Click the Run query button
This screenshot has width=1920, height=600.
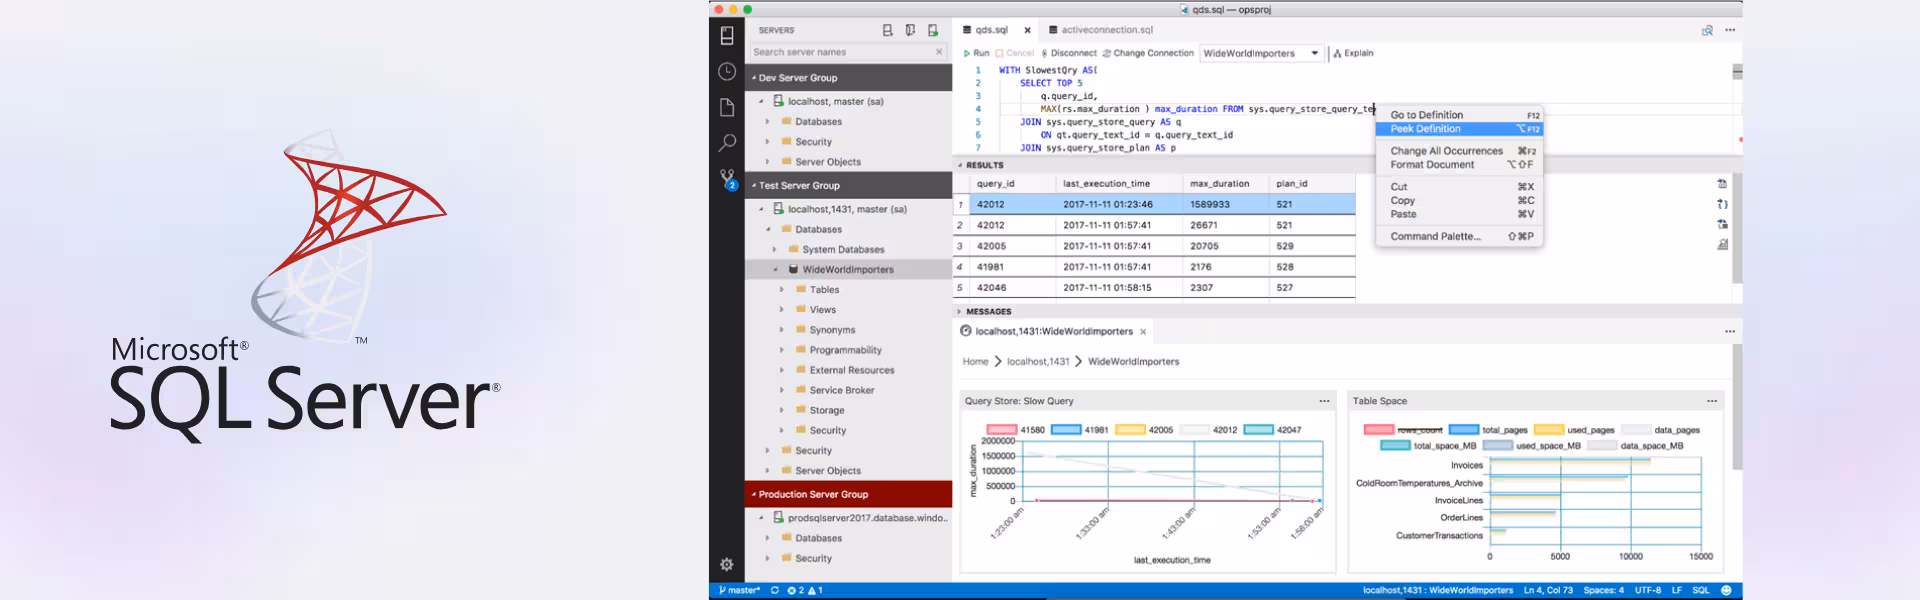point(976,53)
